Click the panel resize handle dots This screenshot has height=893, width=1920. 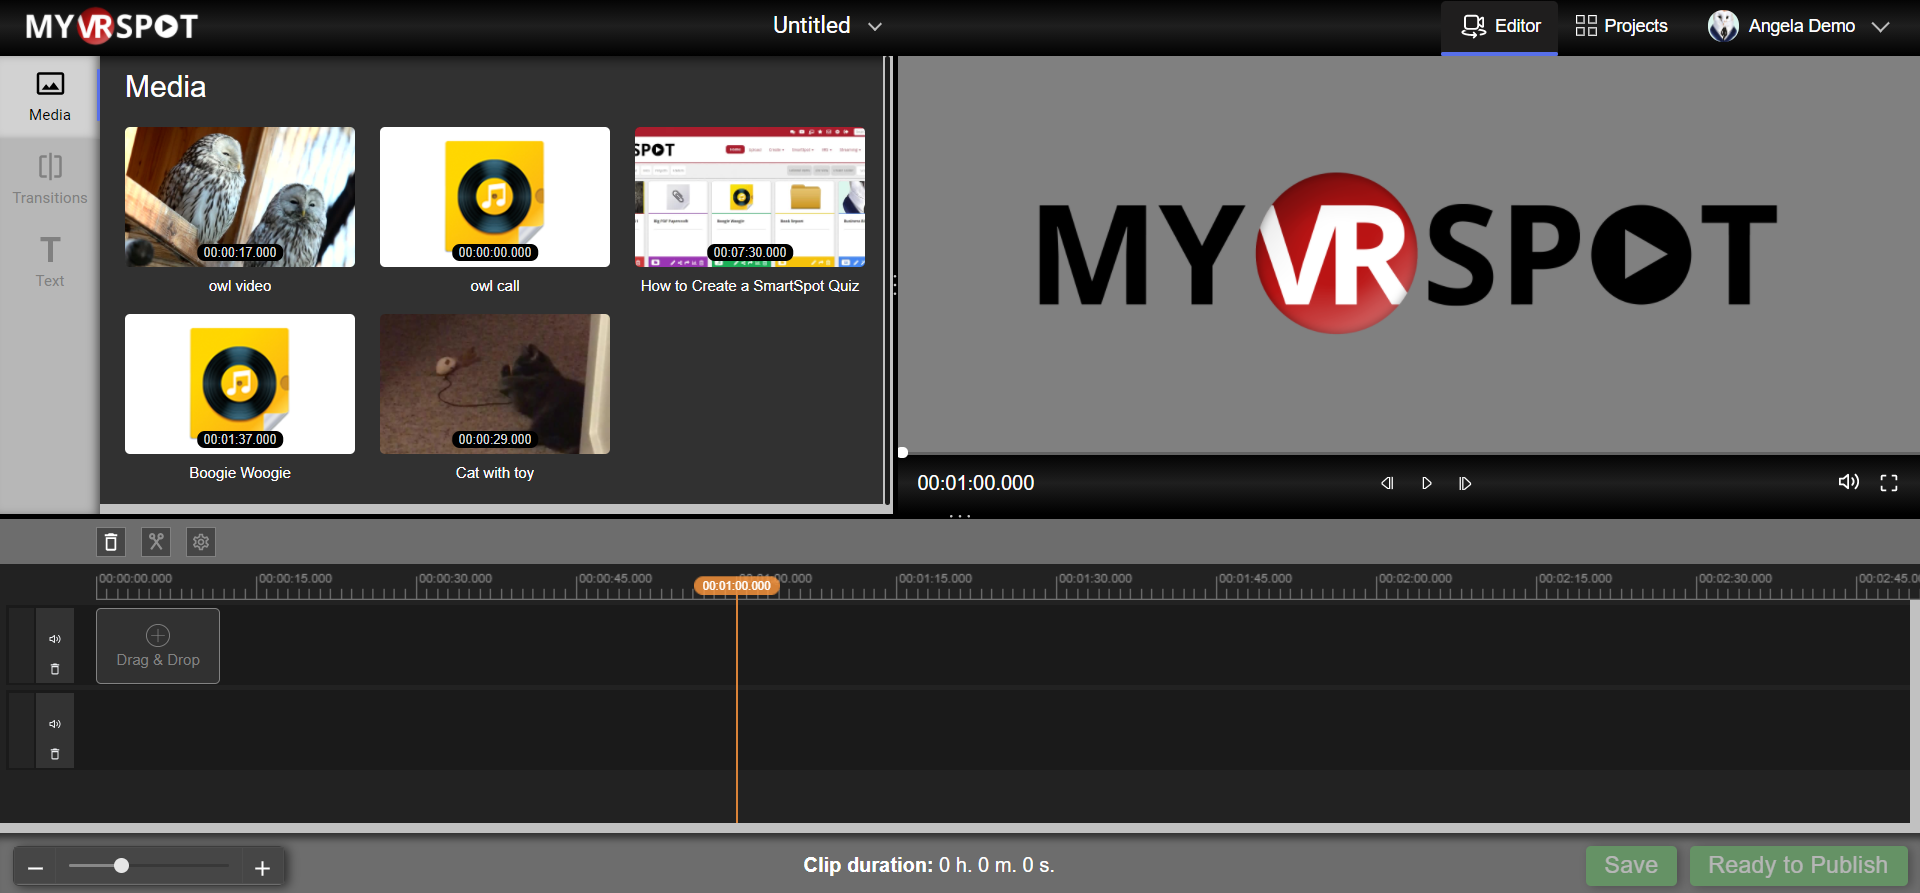point(895,286)
